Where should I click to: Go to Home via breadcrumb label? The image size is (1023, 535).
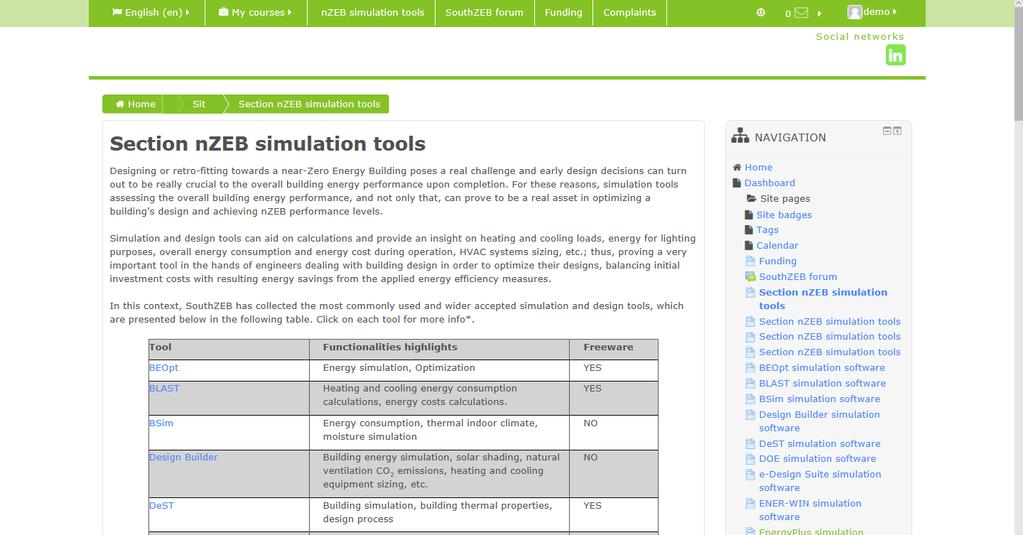coord(142,104)
